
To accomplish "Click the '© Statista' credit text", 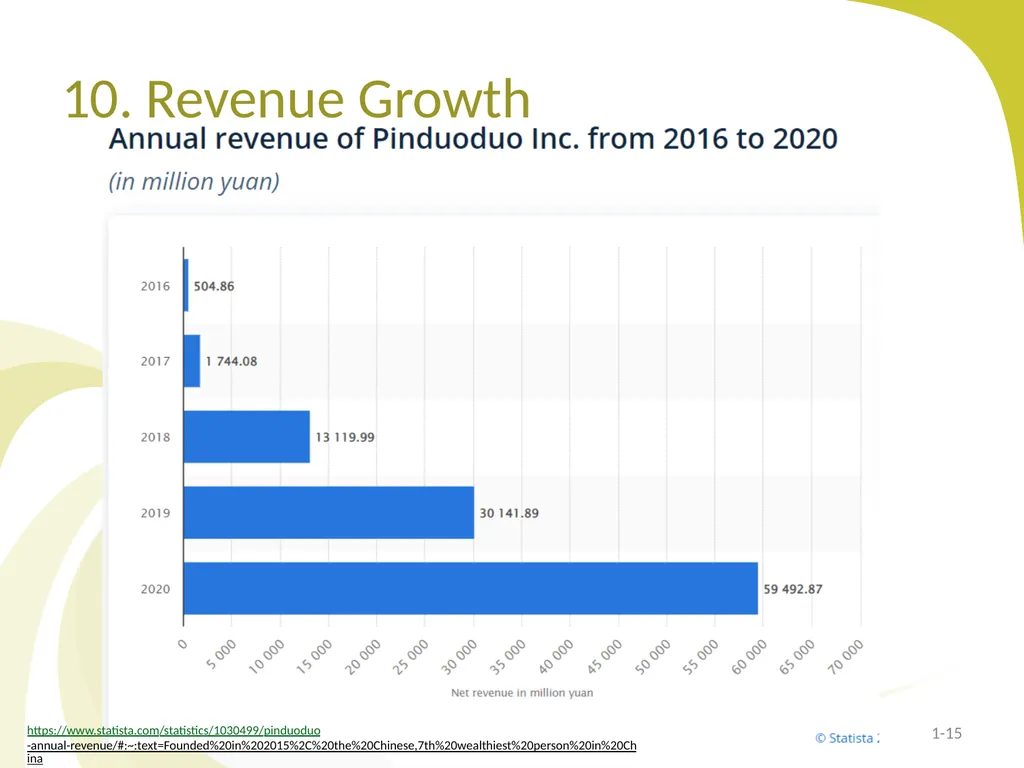I will point(847,738).
